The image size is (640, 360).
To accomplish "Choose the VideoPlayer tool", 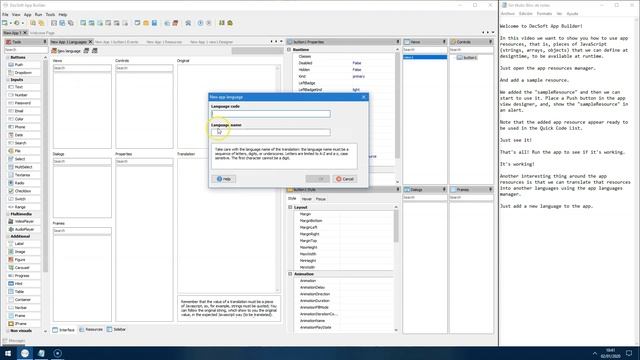I will point(23,222).
